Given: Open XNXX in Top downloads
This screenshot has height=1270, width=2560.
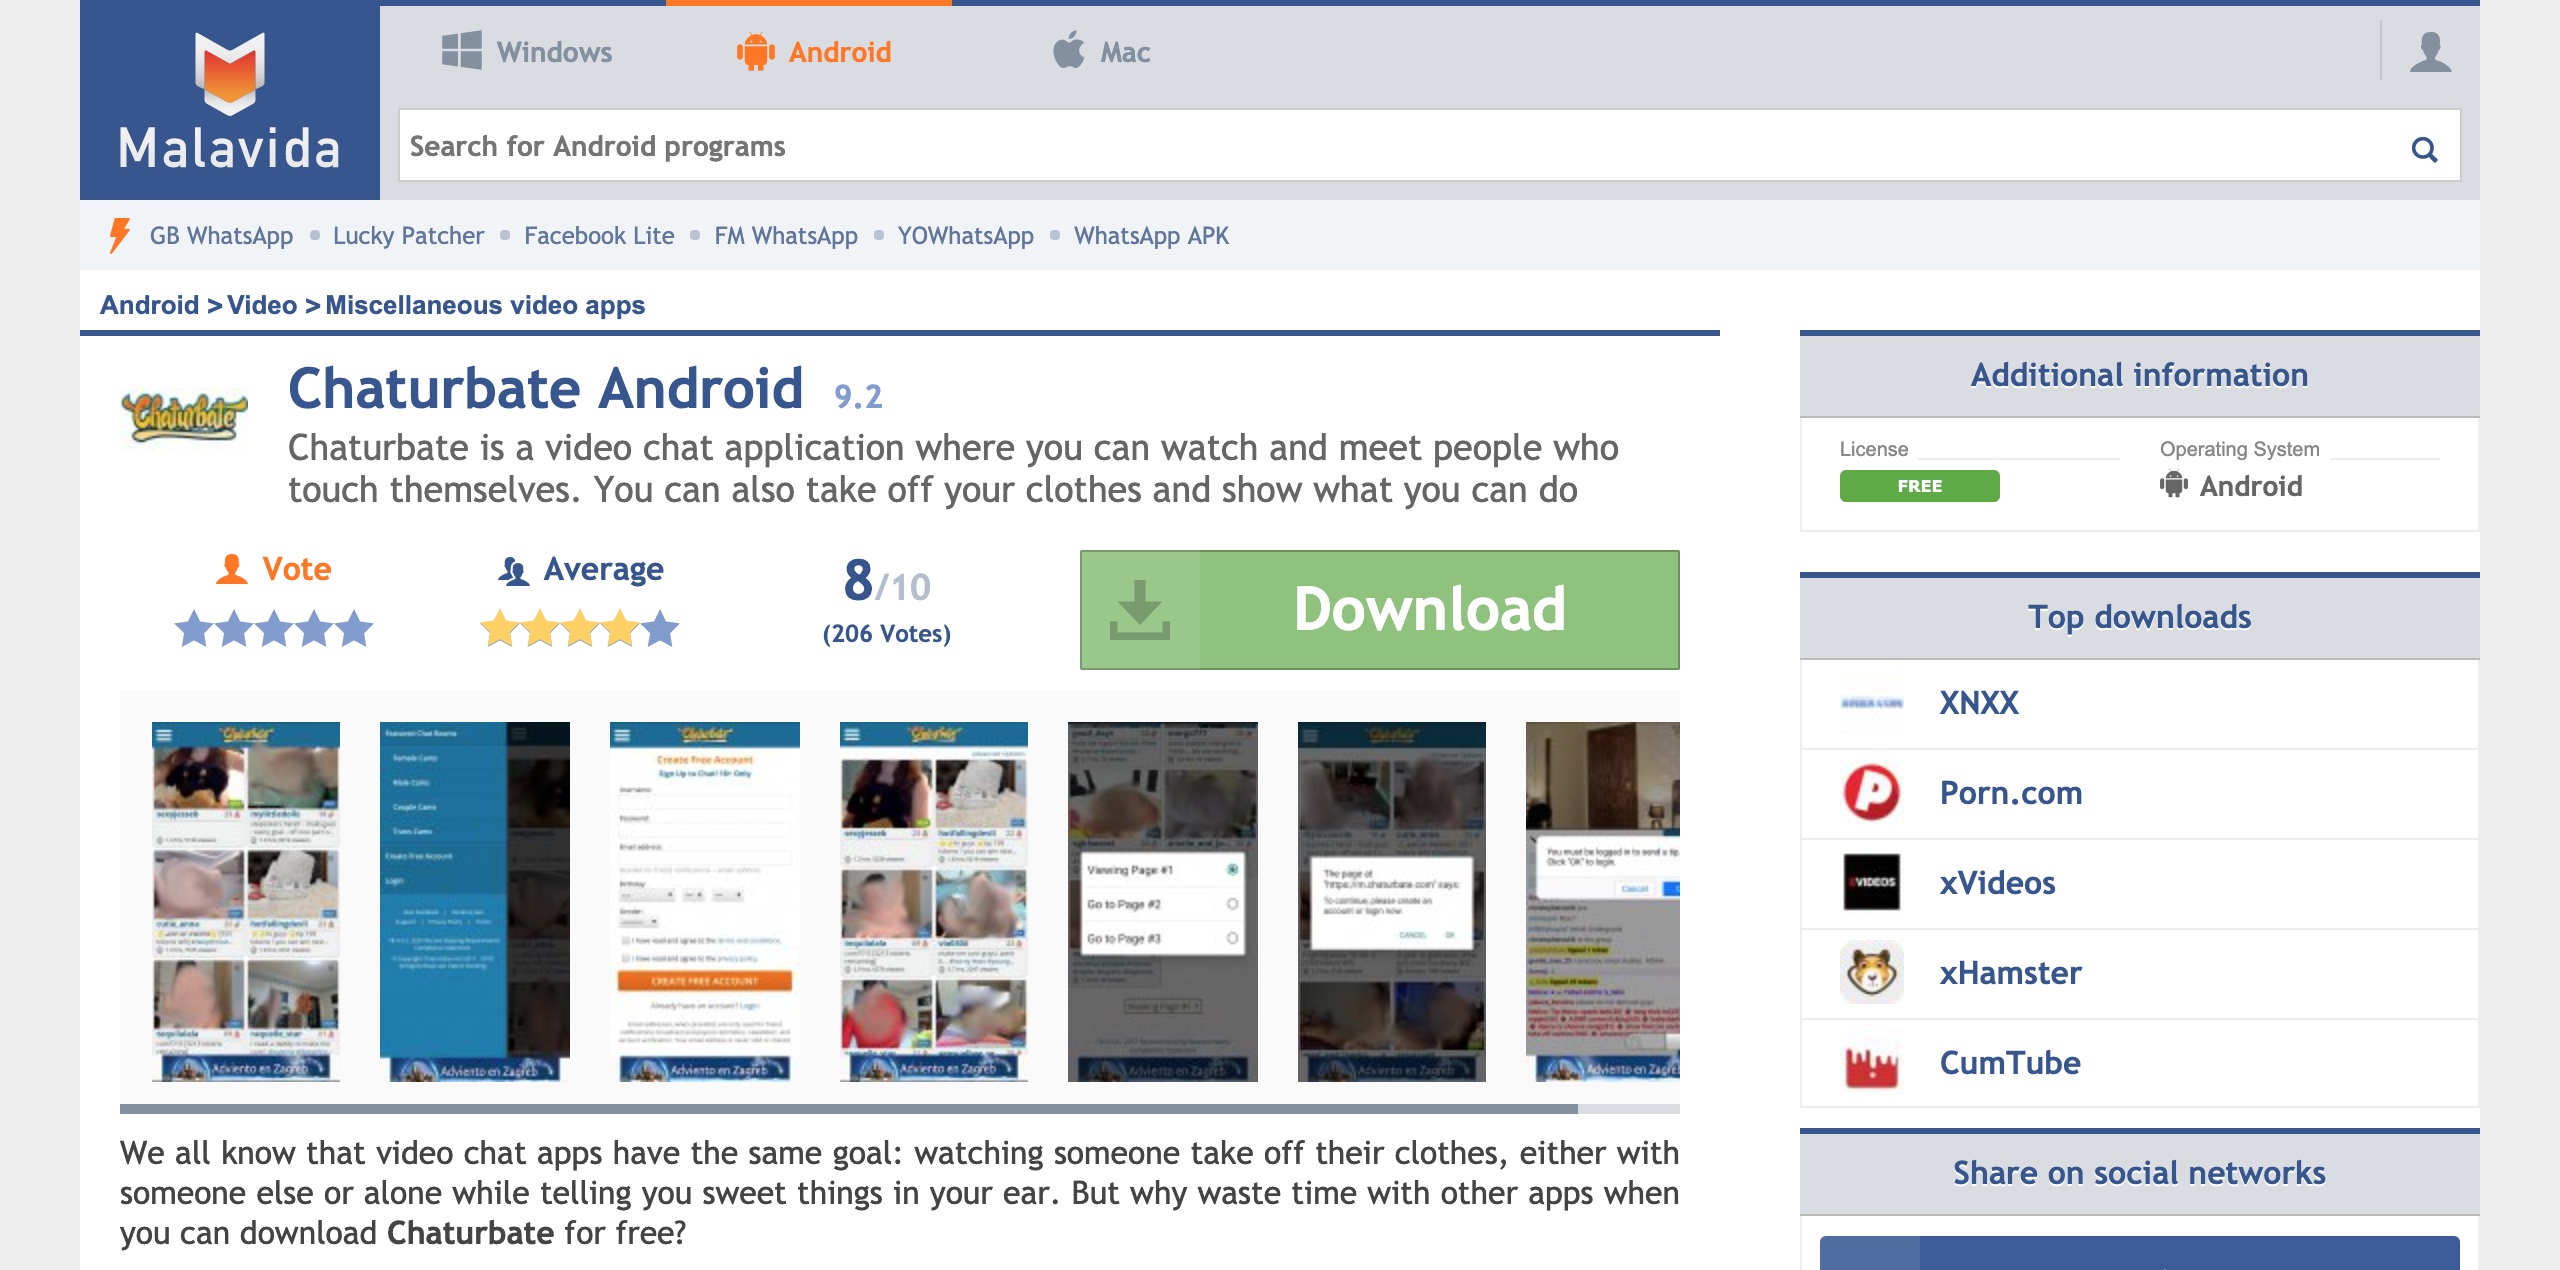Looking at the screenshot, I should pyautogui.click(x=1979, y=703).
